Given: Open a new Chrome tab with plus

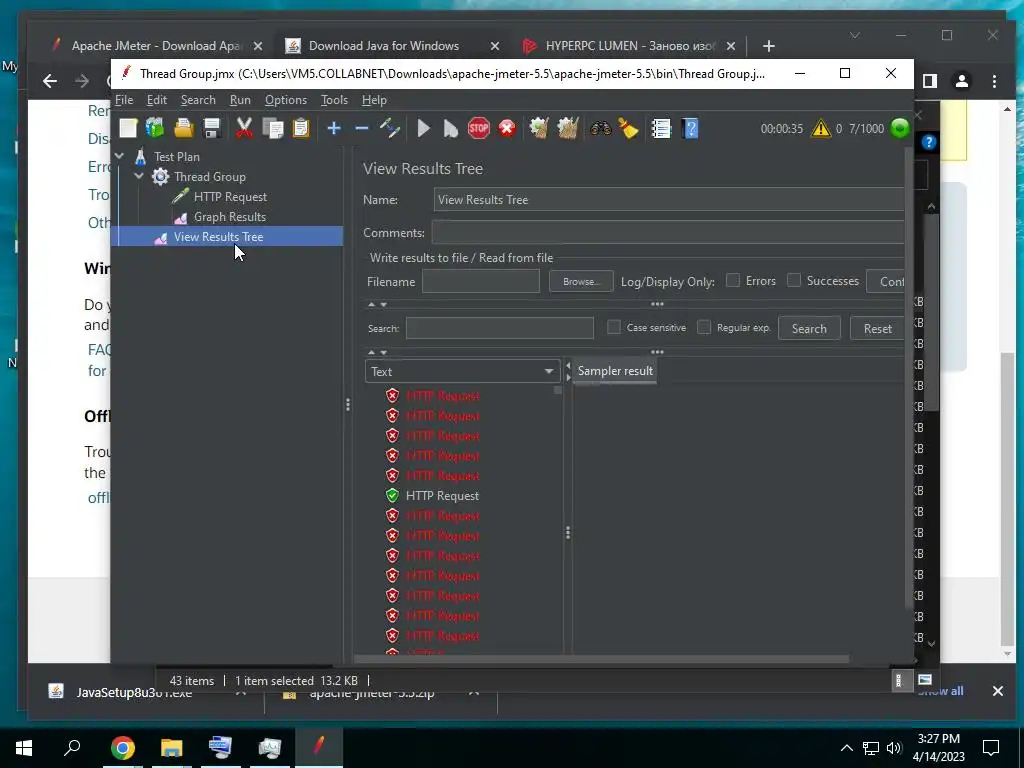Looking at the screenshot, I should [x=769, y=46].
